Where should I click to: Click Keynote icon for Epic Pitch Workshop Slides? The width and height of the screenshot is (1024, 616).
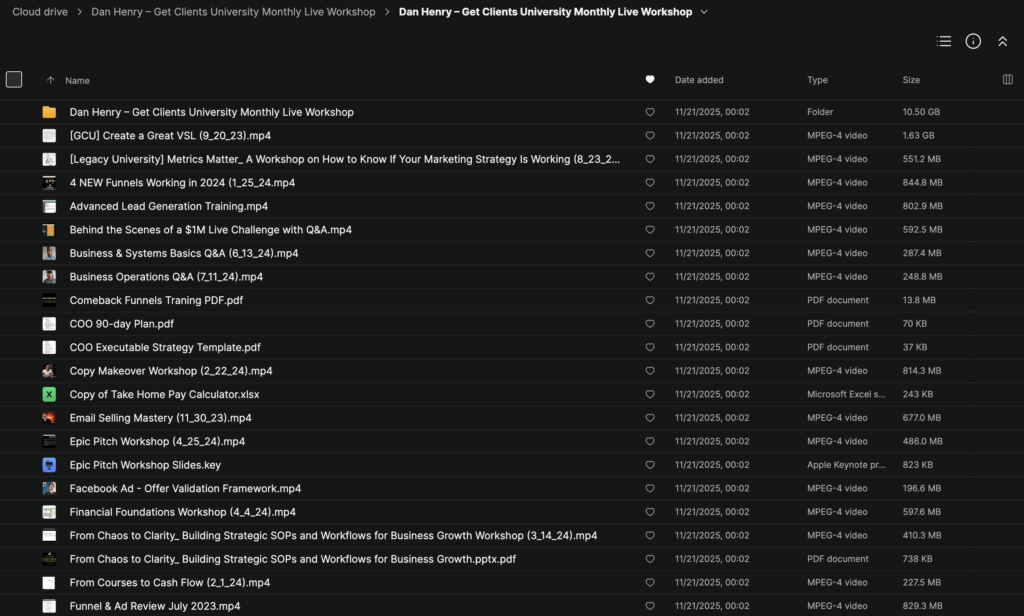(x=49, y=465)
